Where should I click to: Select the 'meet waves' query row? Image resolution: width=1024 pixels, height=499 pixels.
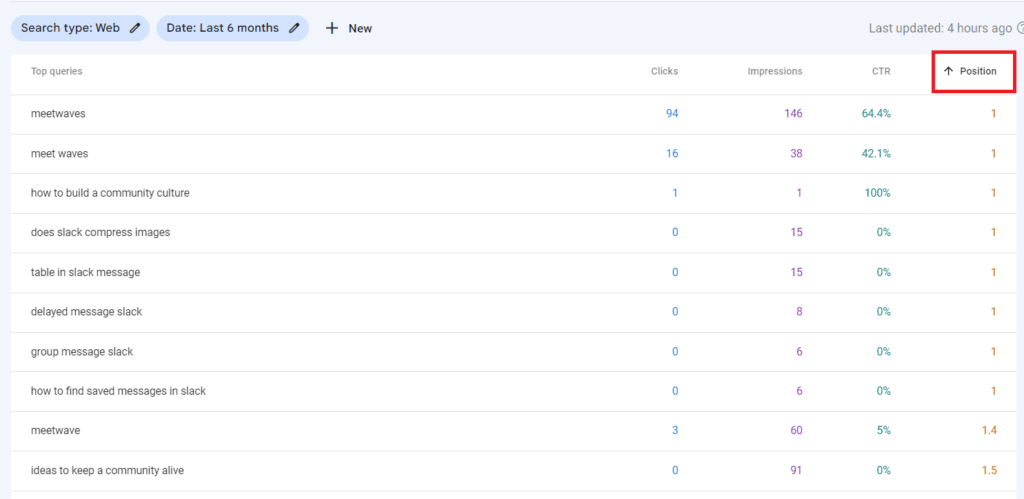(513, 153)
